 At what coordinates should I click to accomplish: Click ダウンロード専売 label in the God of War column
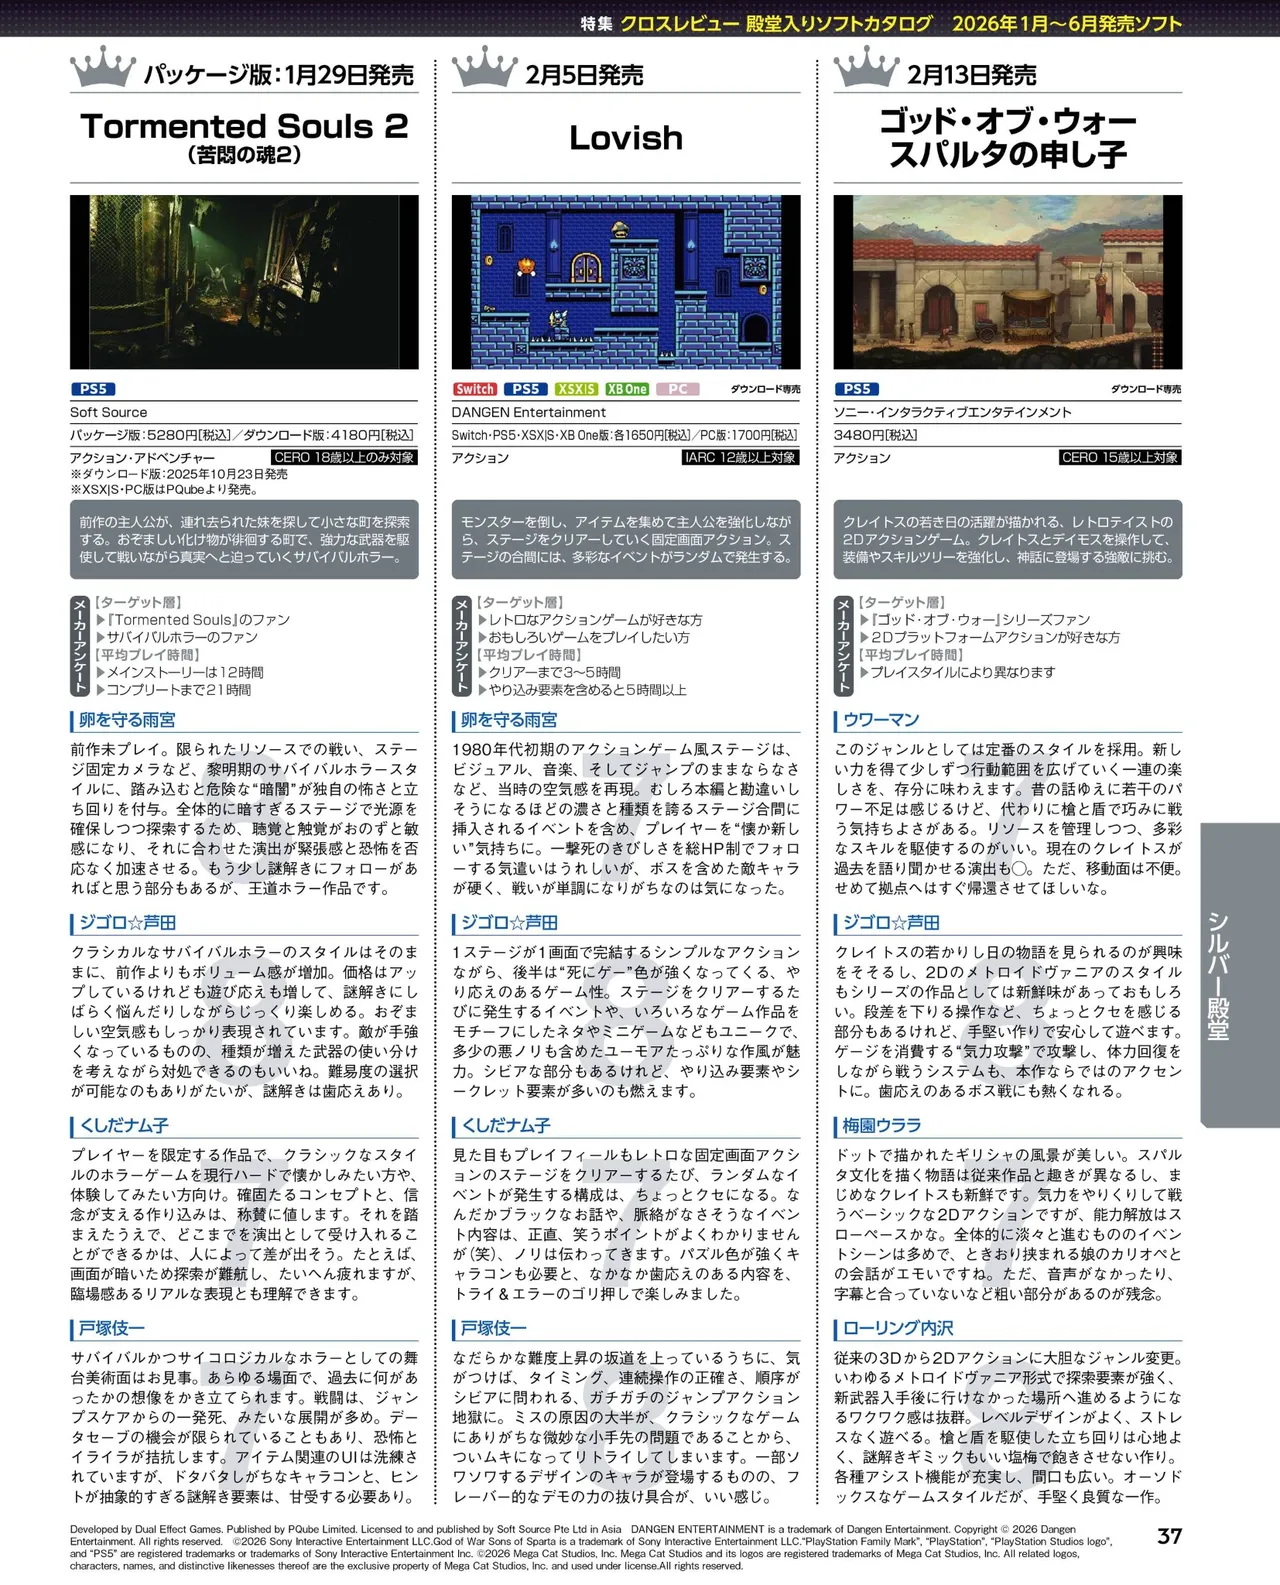[x=1146, y=389]
